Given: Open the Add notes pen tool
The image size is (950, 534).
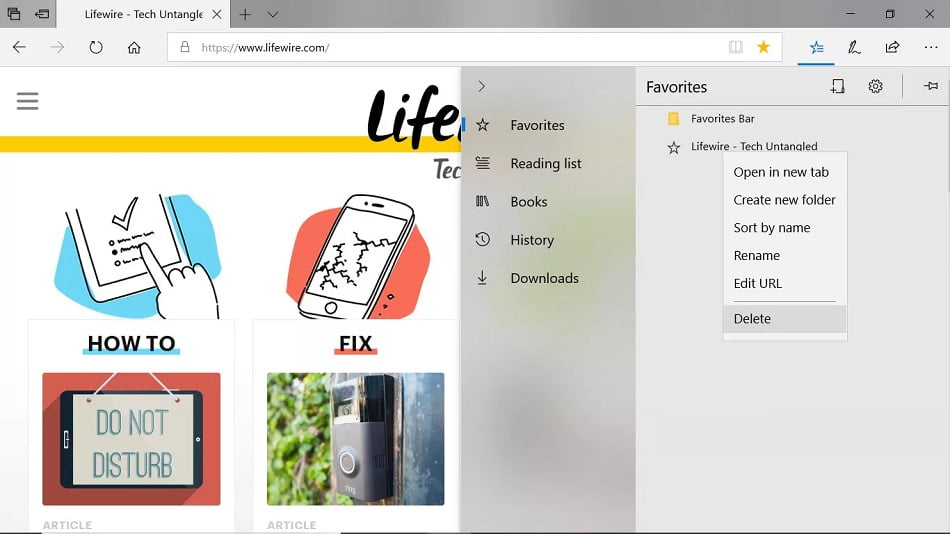Looking at the screenshot, I should 854,47.
